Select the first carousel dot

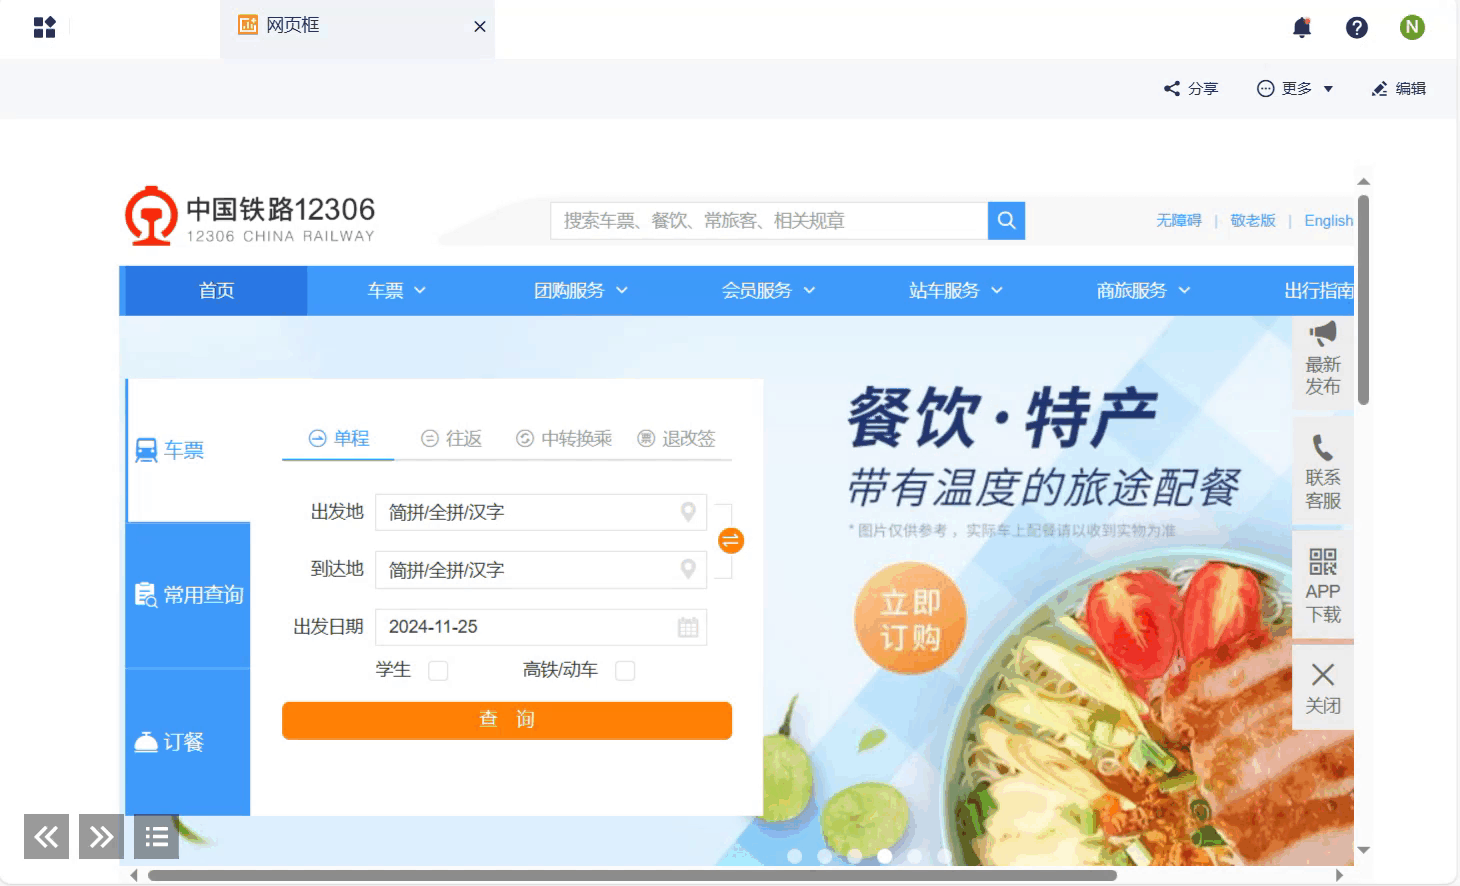pos(795,856)
